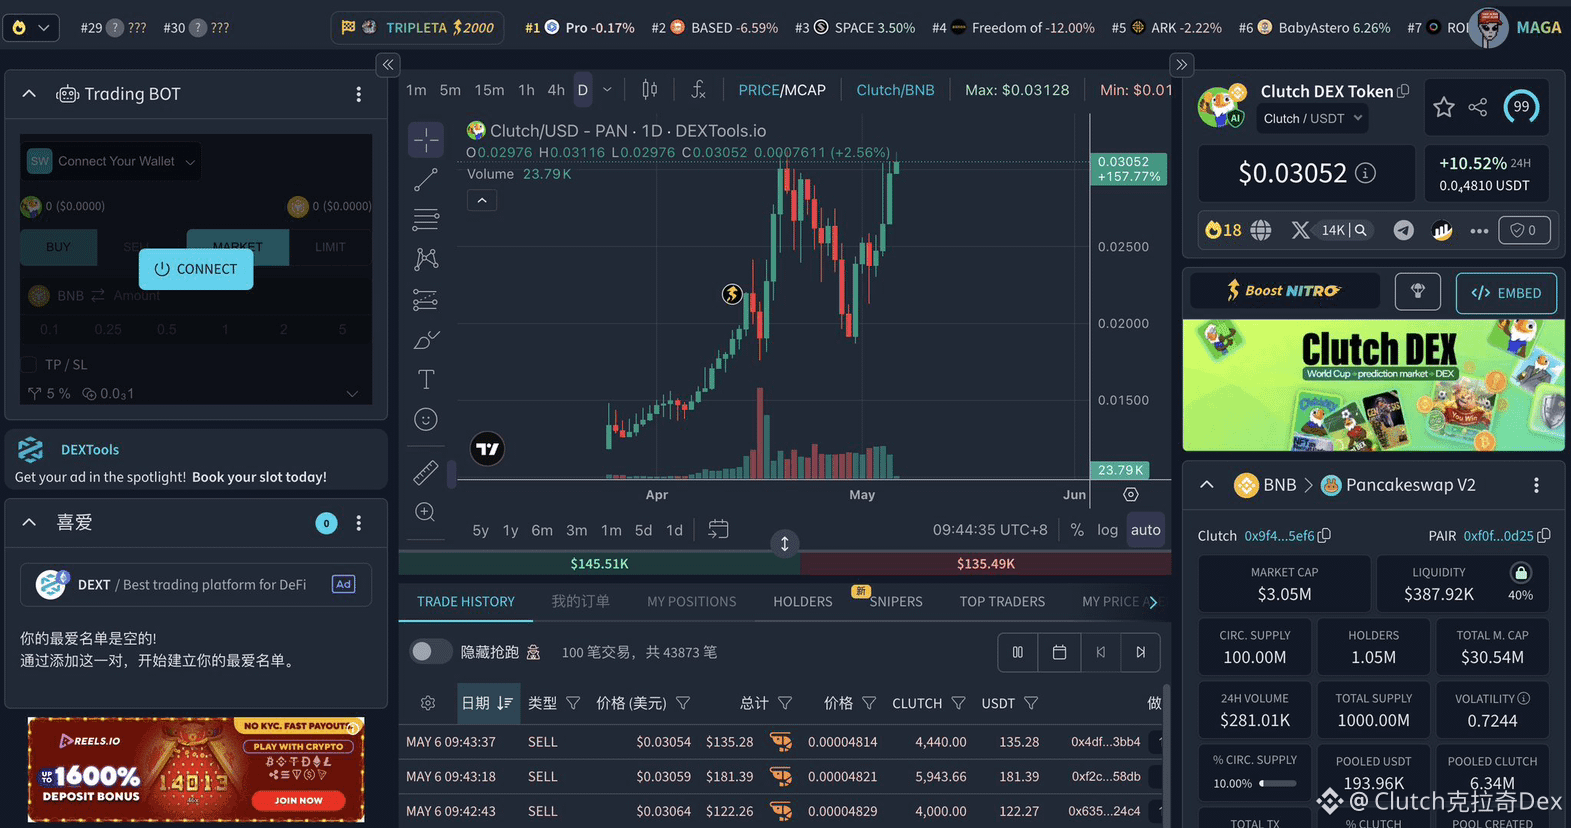Open the trade table settings gear

click(428, 703)
